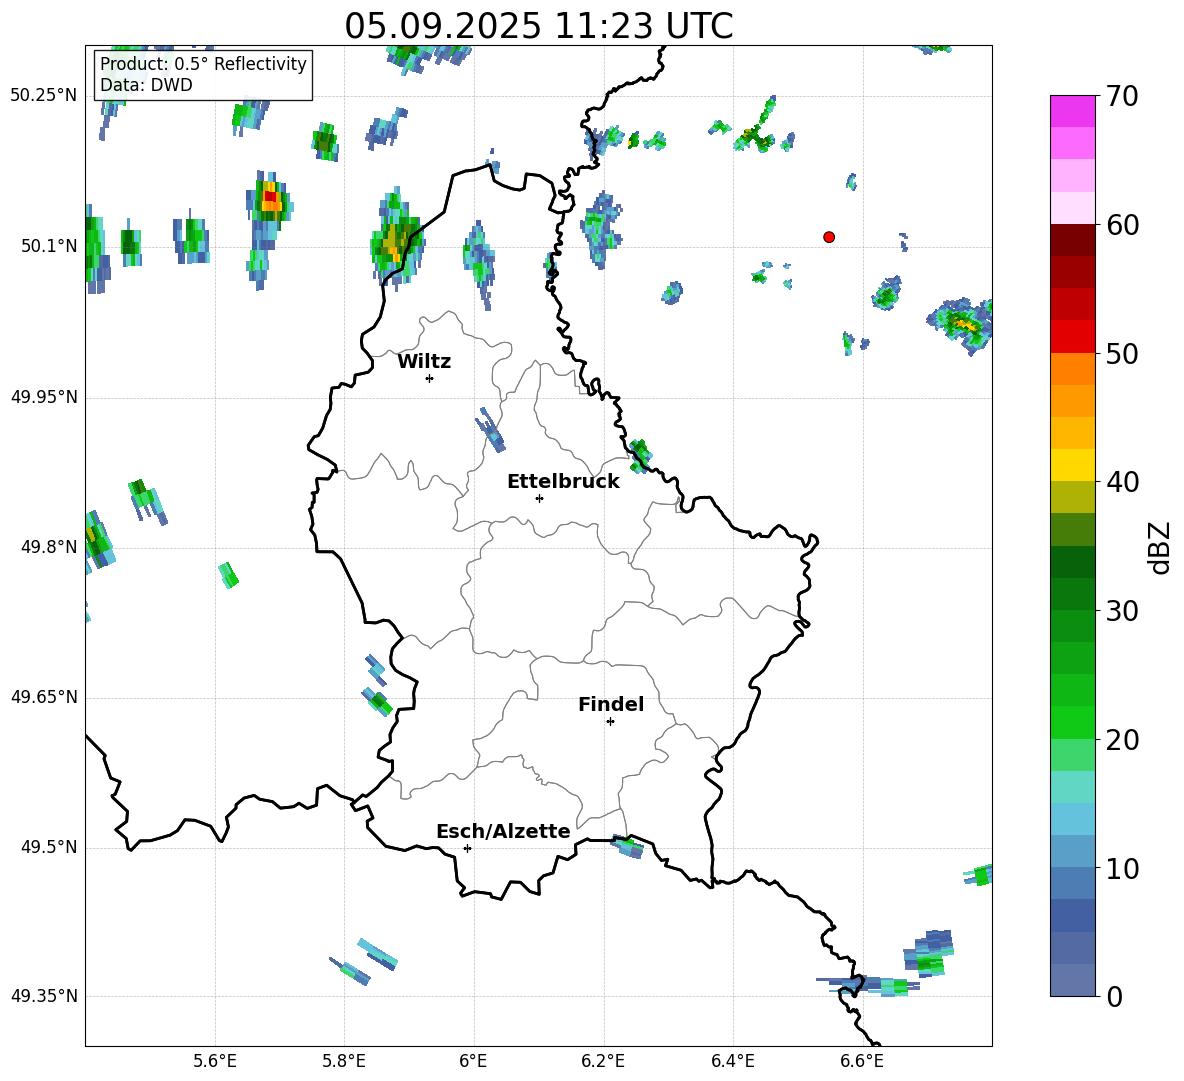Select the Ettelbruck station cross marker
Screen dimensions: 1184x1081
coord(539,498)
